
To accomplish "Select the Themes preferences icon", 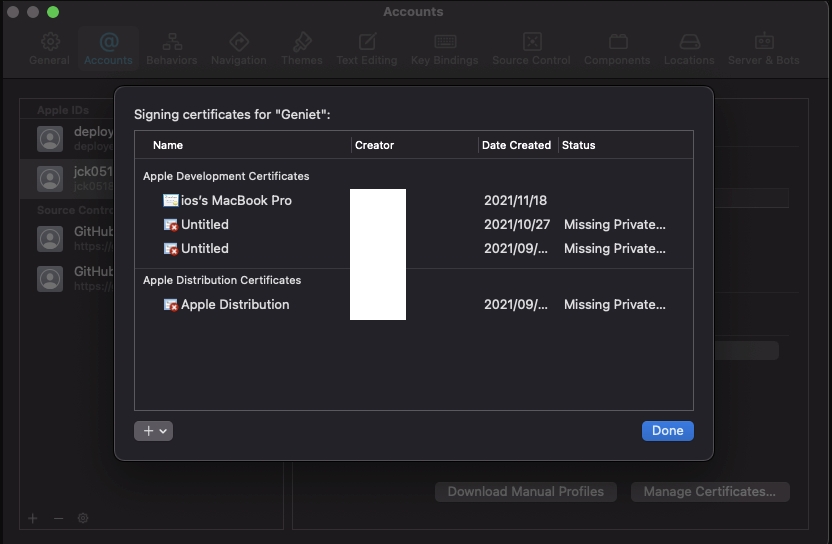I will 301,47.
